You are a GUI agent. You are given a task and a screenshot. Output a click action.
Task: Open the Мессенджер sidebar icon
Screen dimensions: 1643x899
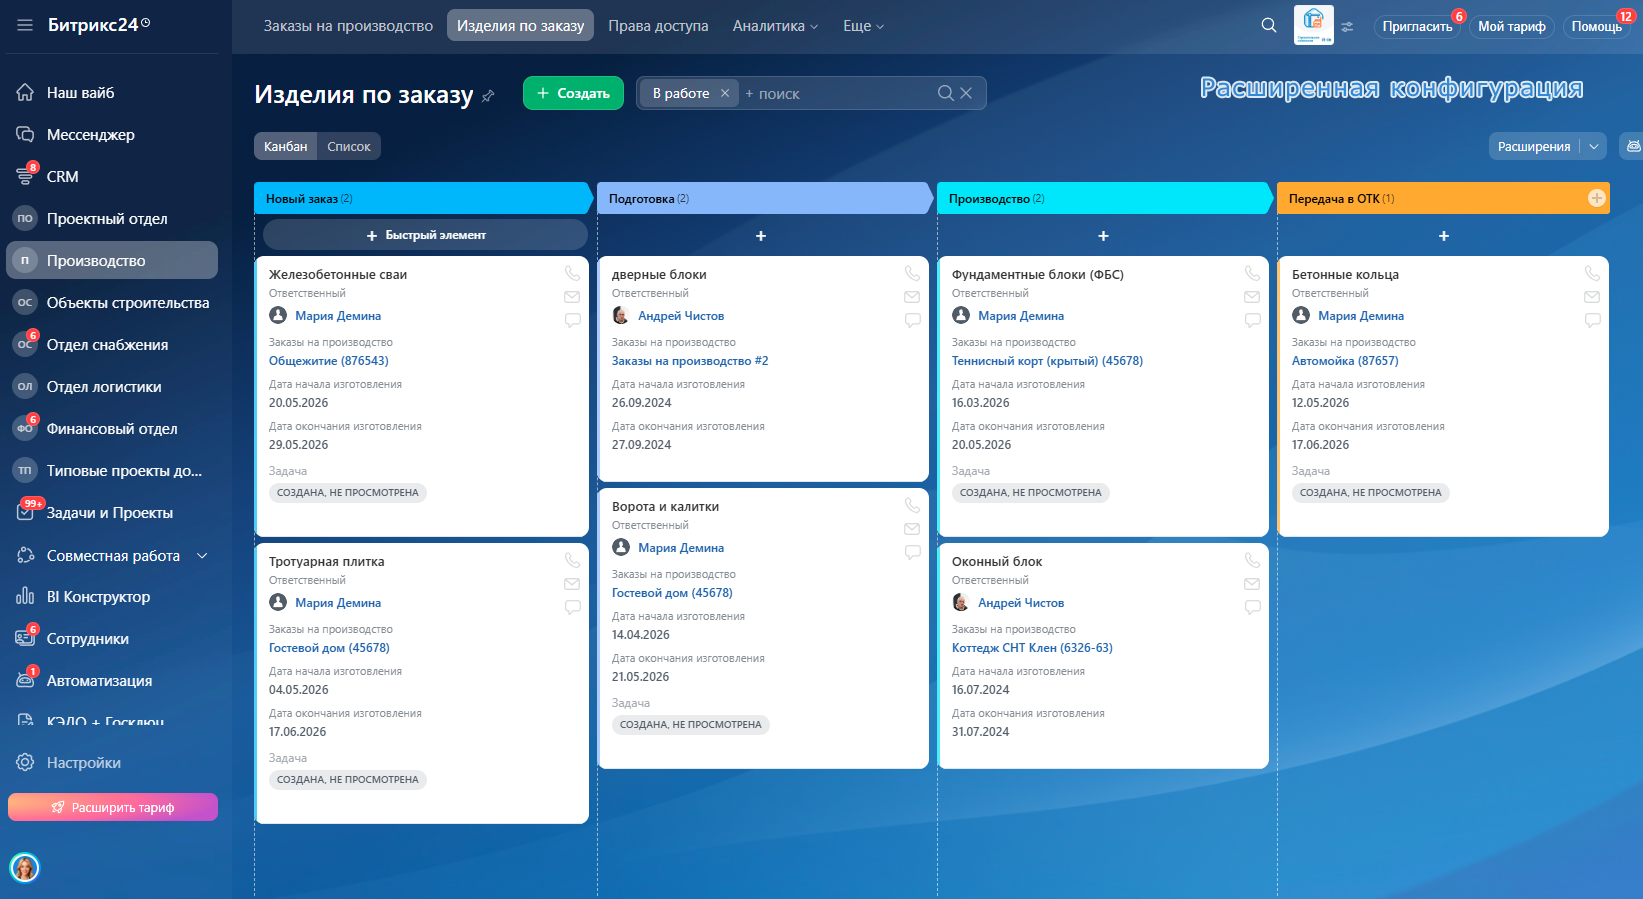tap(25, 134)
